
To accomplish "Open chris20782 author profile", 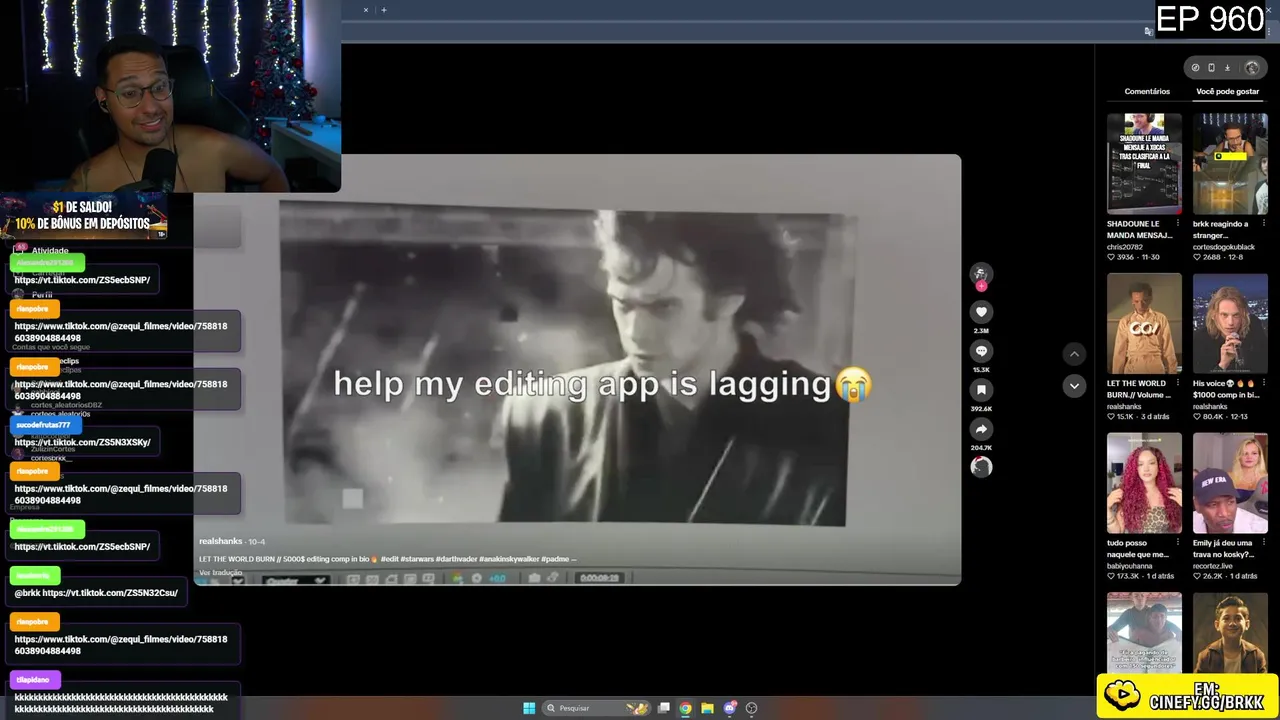I will (1125, 246).
